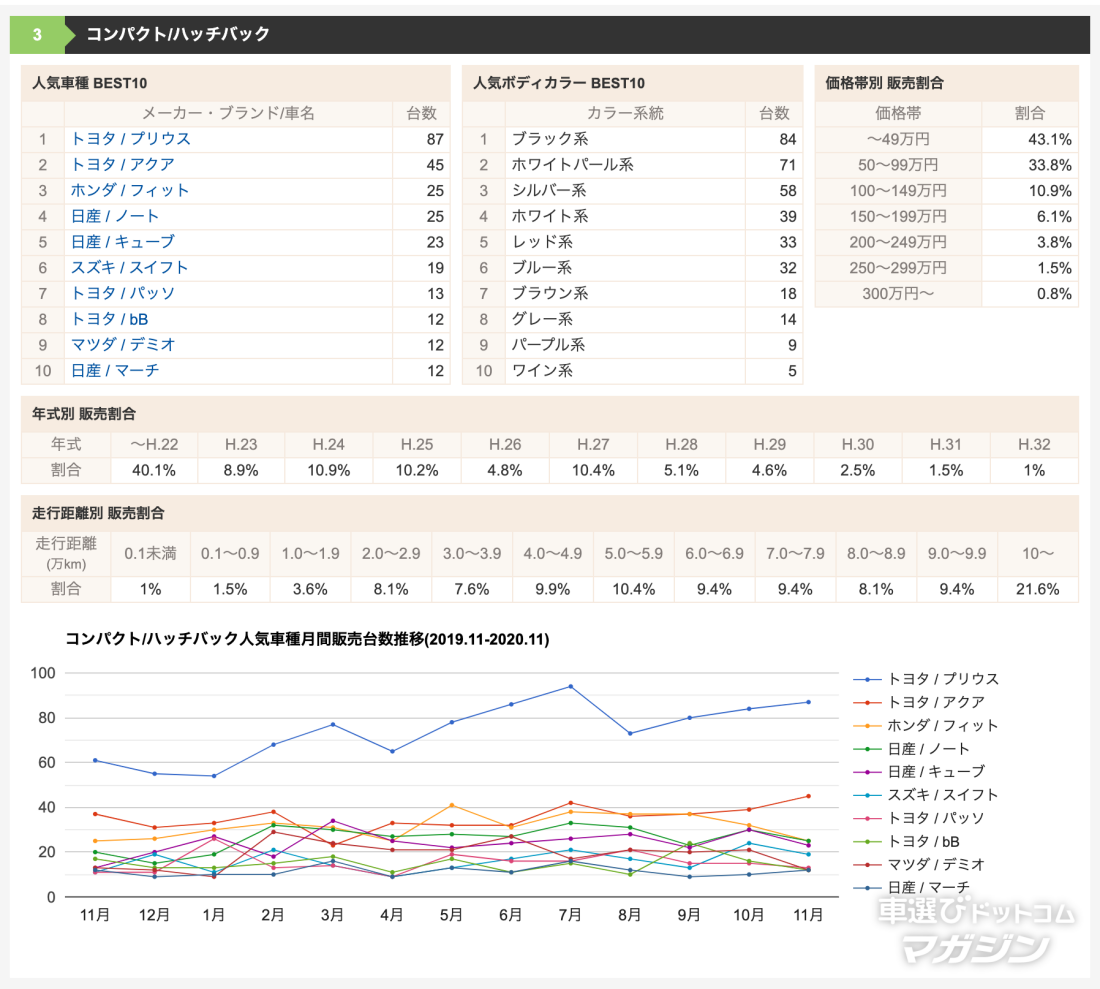This screenshot has width=1100, height=989.
Task: Click the Prius November 2020 data point
Action: coord(808,701)
